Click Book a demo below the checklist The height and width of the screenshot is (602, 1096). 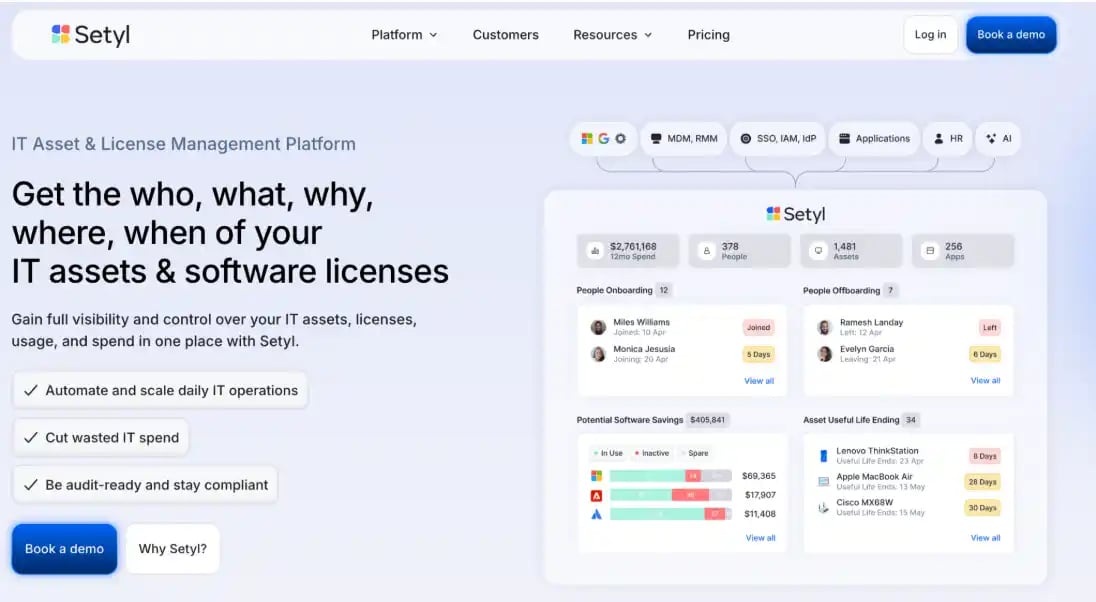(64, 549)
